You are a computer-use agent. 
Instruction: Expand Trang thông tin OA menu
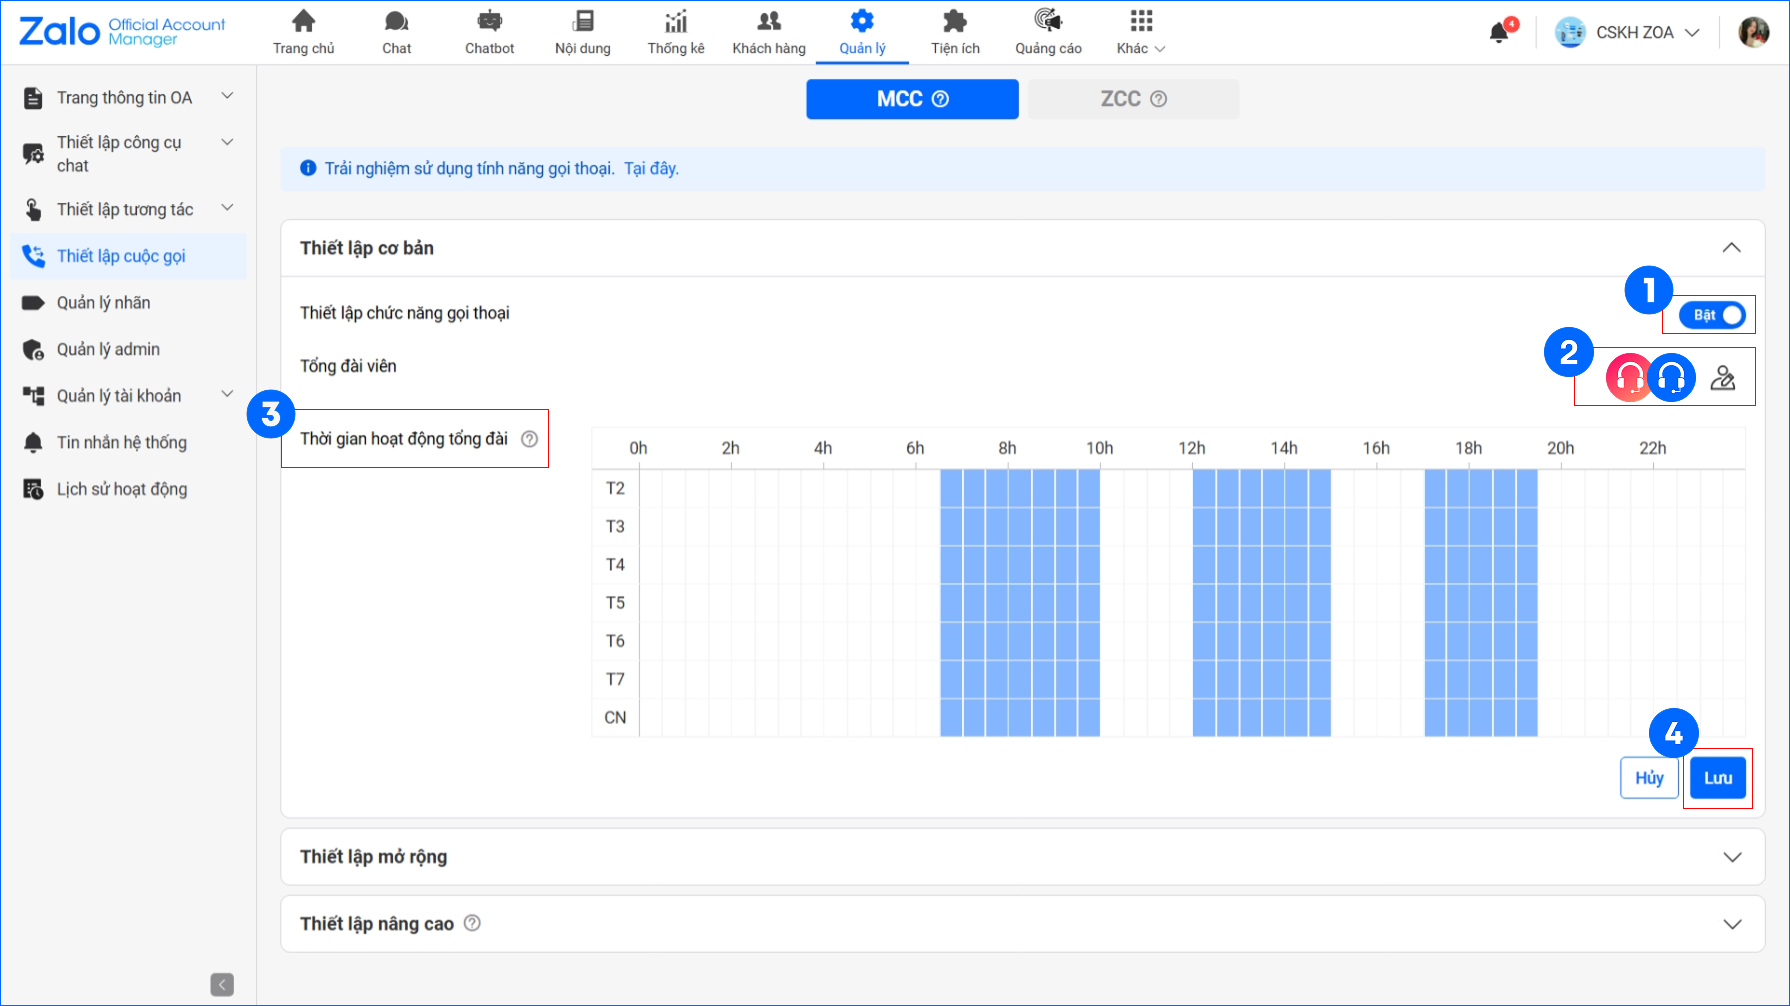pyautogui.click(x=227, y=96)
